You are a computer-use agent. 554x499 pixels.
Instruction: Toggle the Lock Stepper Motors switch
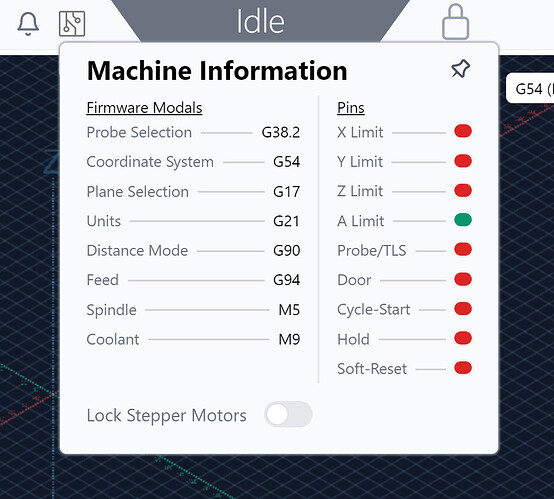pyautogui.click(x=288, y=414)
